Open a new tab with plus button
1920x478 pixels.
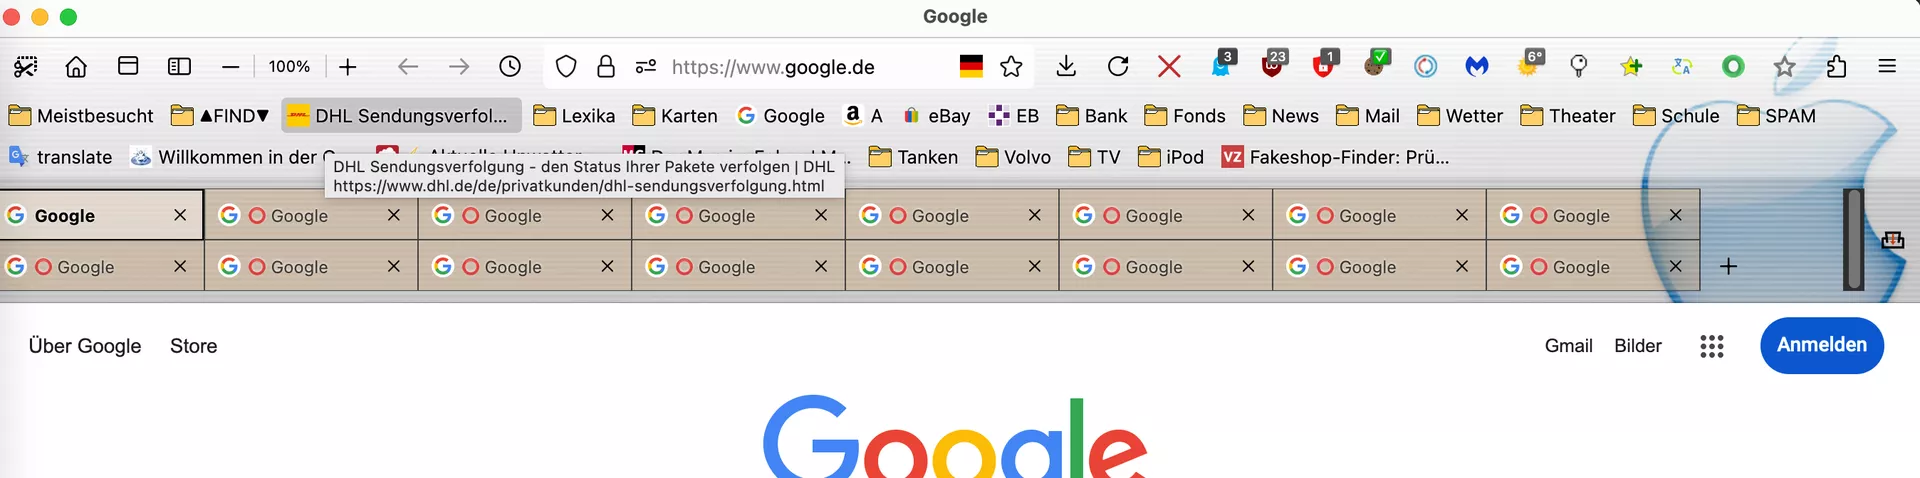point(1728,266)
